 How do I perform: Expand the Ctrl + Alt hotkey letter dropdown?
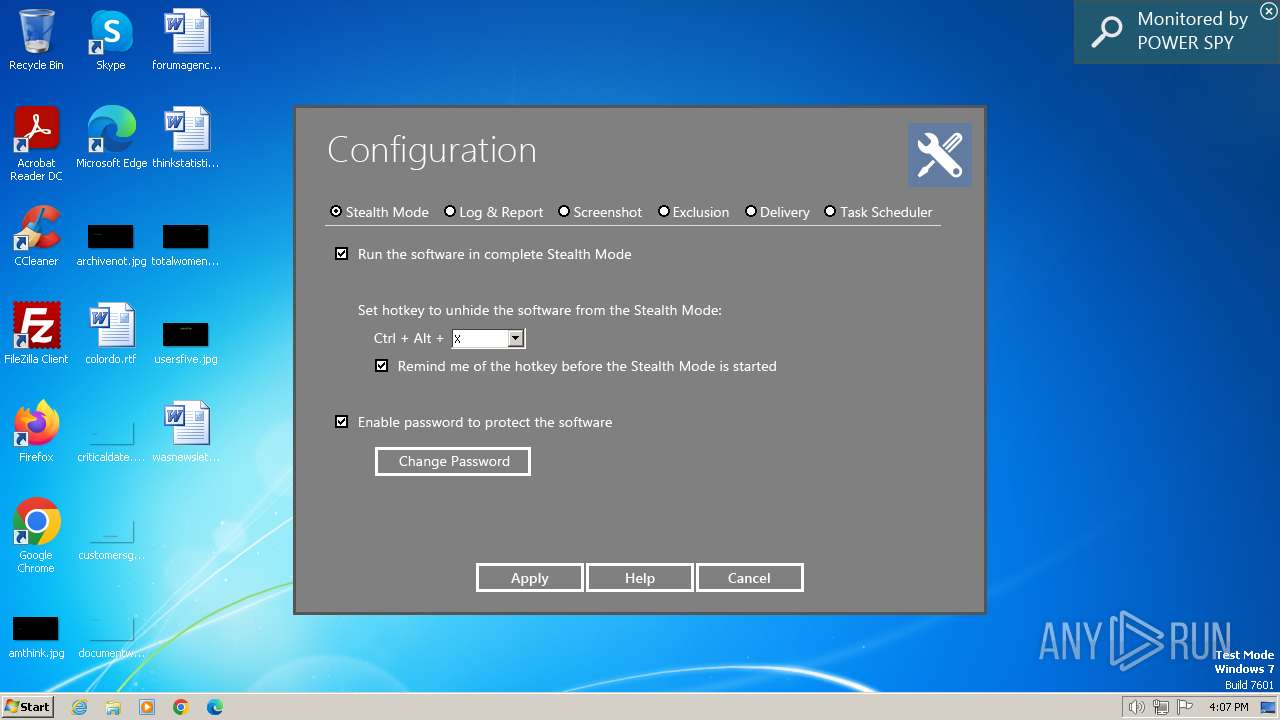515,339
